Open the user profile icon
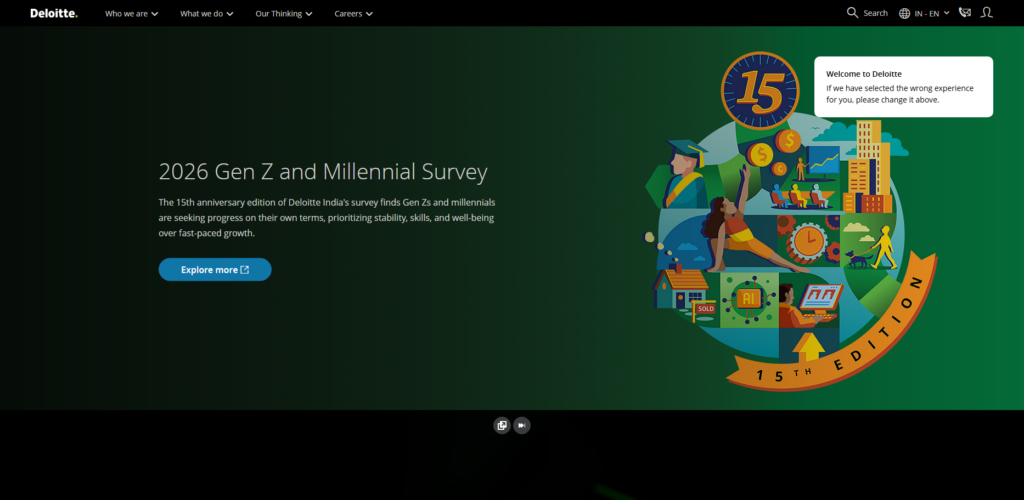Image resolution: width=1024 pixels, height=500 pixels. pyautogui.click(x=987, y=12)
